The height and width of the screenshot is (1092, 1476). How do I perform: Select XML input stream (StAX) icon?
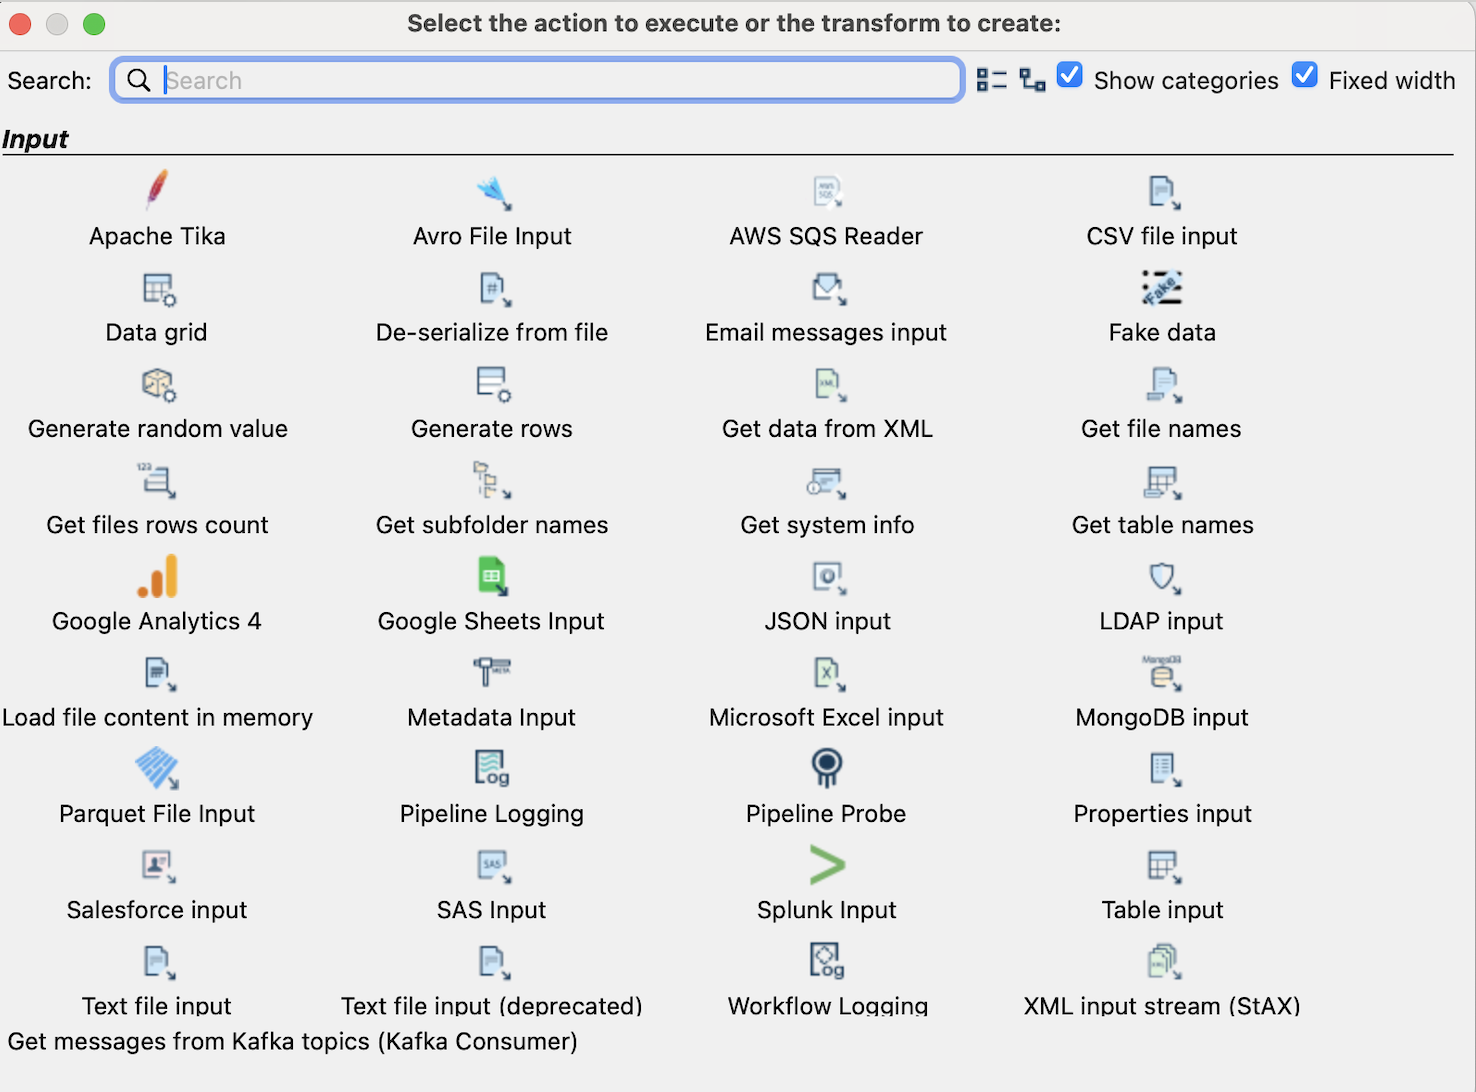tap(1164, 962)
